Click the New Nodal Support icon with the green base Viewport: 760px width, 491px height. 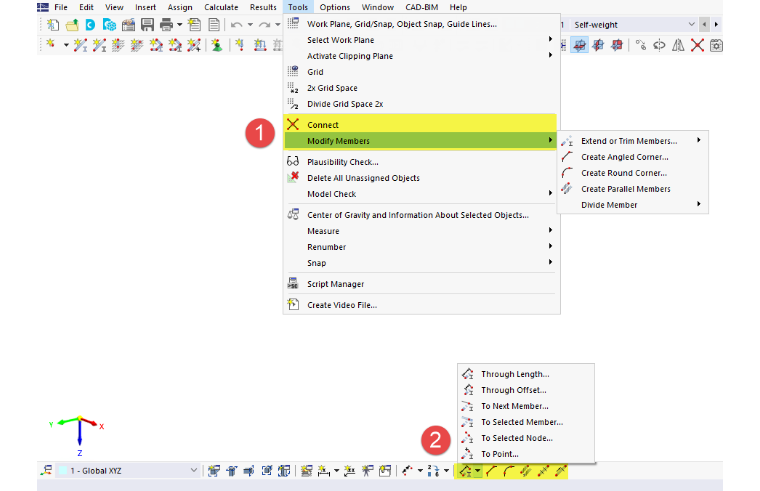tap(217, 45)
